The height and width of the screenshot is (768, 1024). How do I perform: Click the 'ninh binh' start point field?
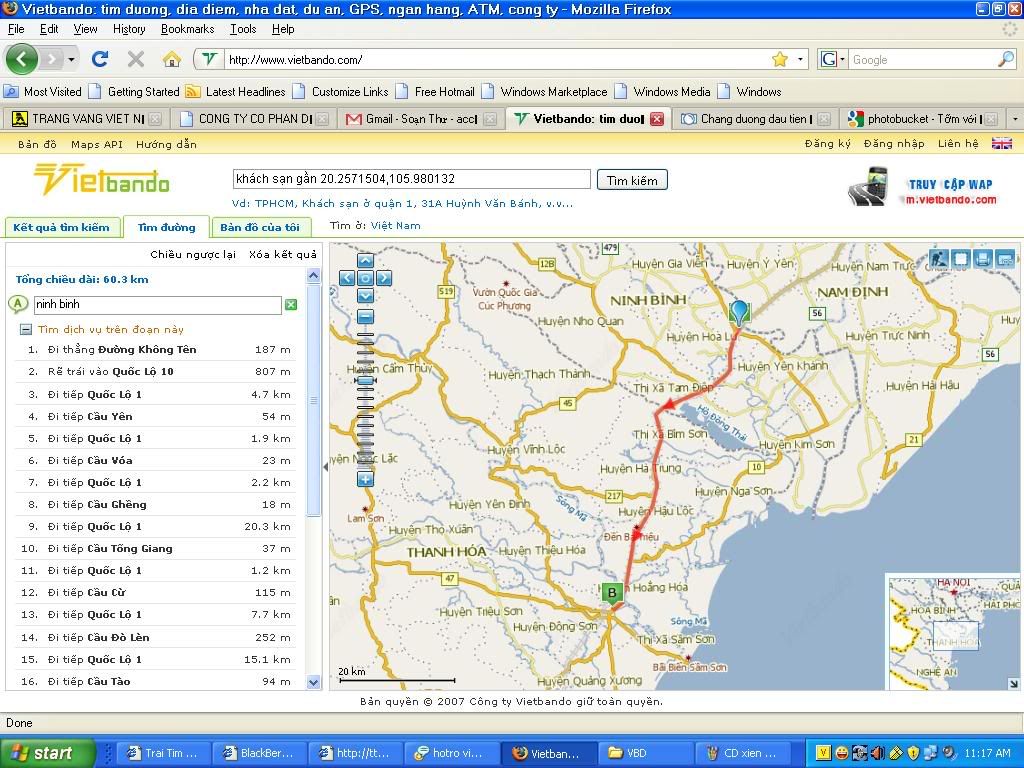click(x=157, y=304)
